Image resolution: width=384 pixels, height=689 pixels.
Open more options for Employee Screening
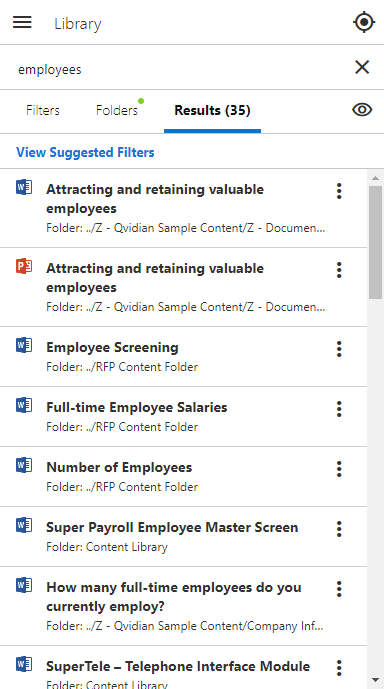point(339,349)
